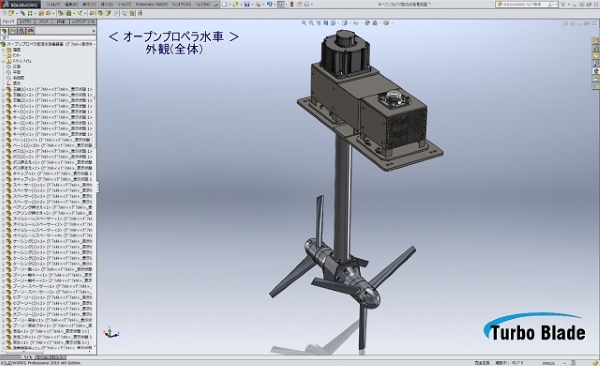Click the Zoom to Fit view icon

304,23
